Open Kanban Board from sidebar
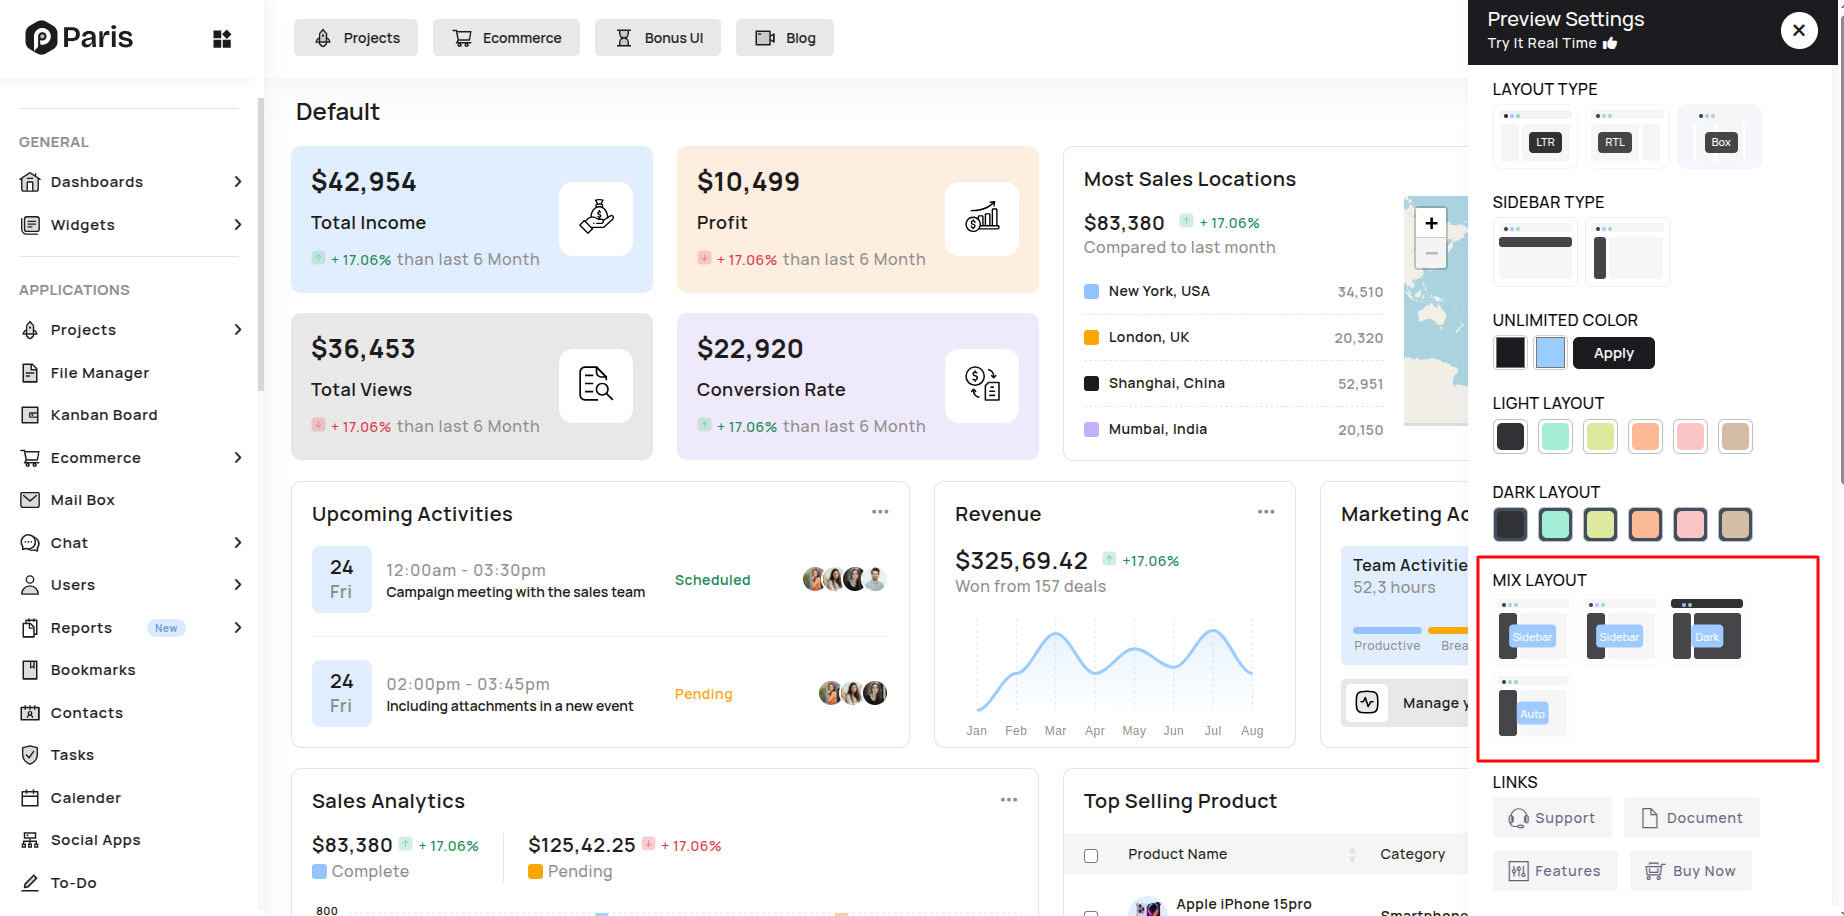 (104, 415)
